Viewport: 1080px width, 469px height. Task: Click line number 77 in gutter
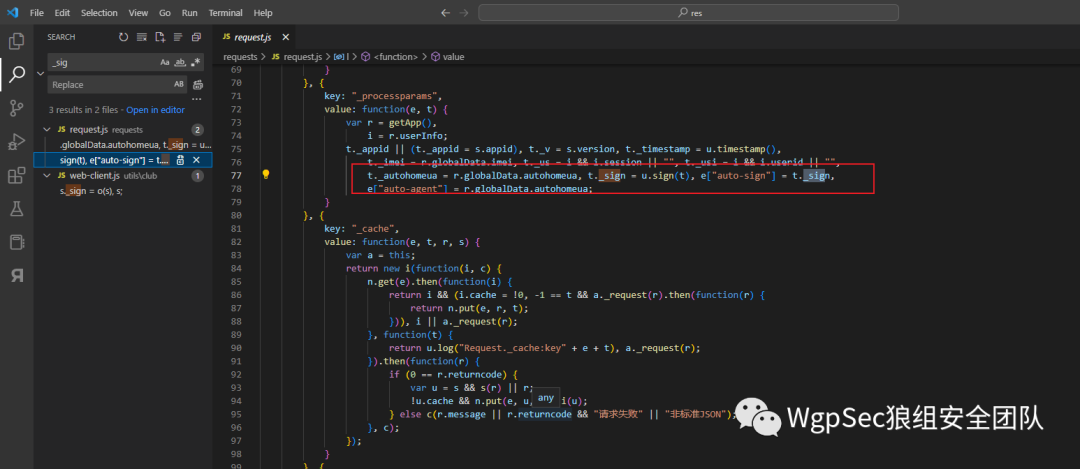coord(237,176)
